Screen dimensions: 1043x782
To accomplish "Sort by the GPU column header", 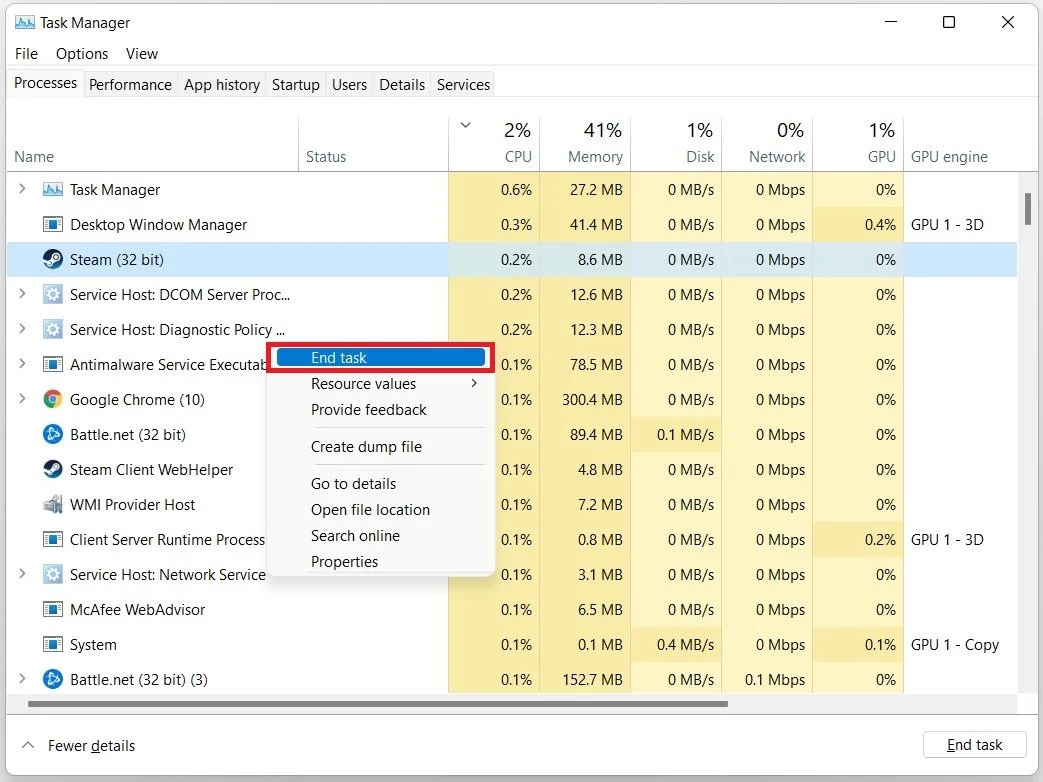I will pyautogui.click(x=859, y=144).
